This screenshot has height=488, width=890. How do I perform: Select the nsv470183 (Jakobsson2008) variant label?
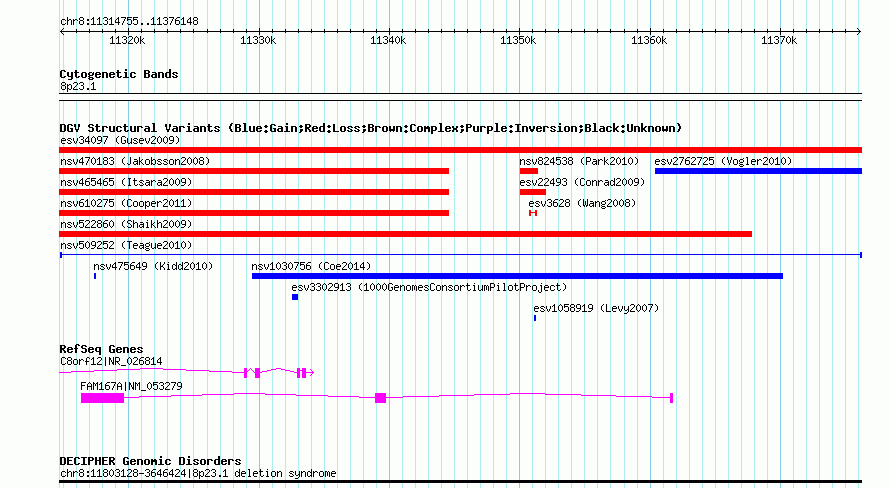[135, 161]
